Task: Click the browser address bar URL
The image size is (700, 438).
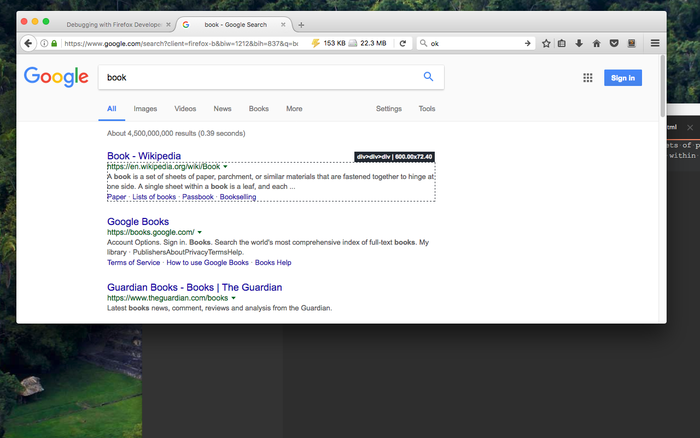Action: click(181, 43)
